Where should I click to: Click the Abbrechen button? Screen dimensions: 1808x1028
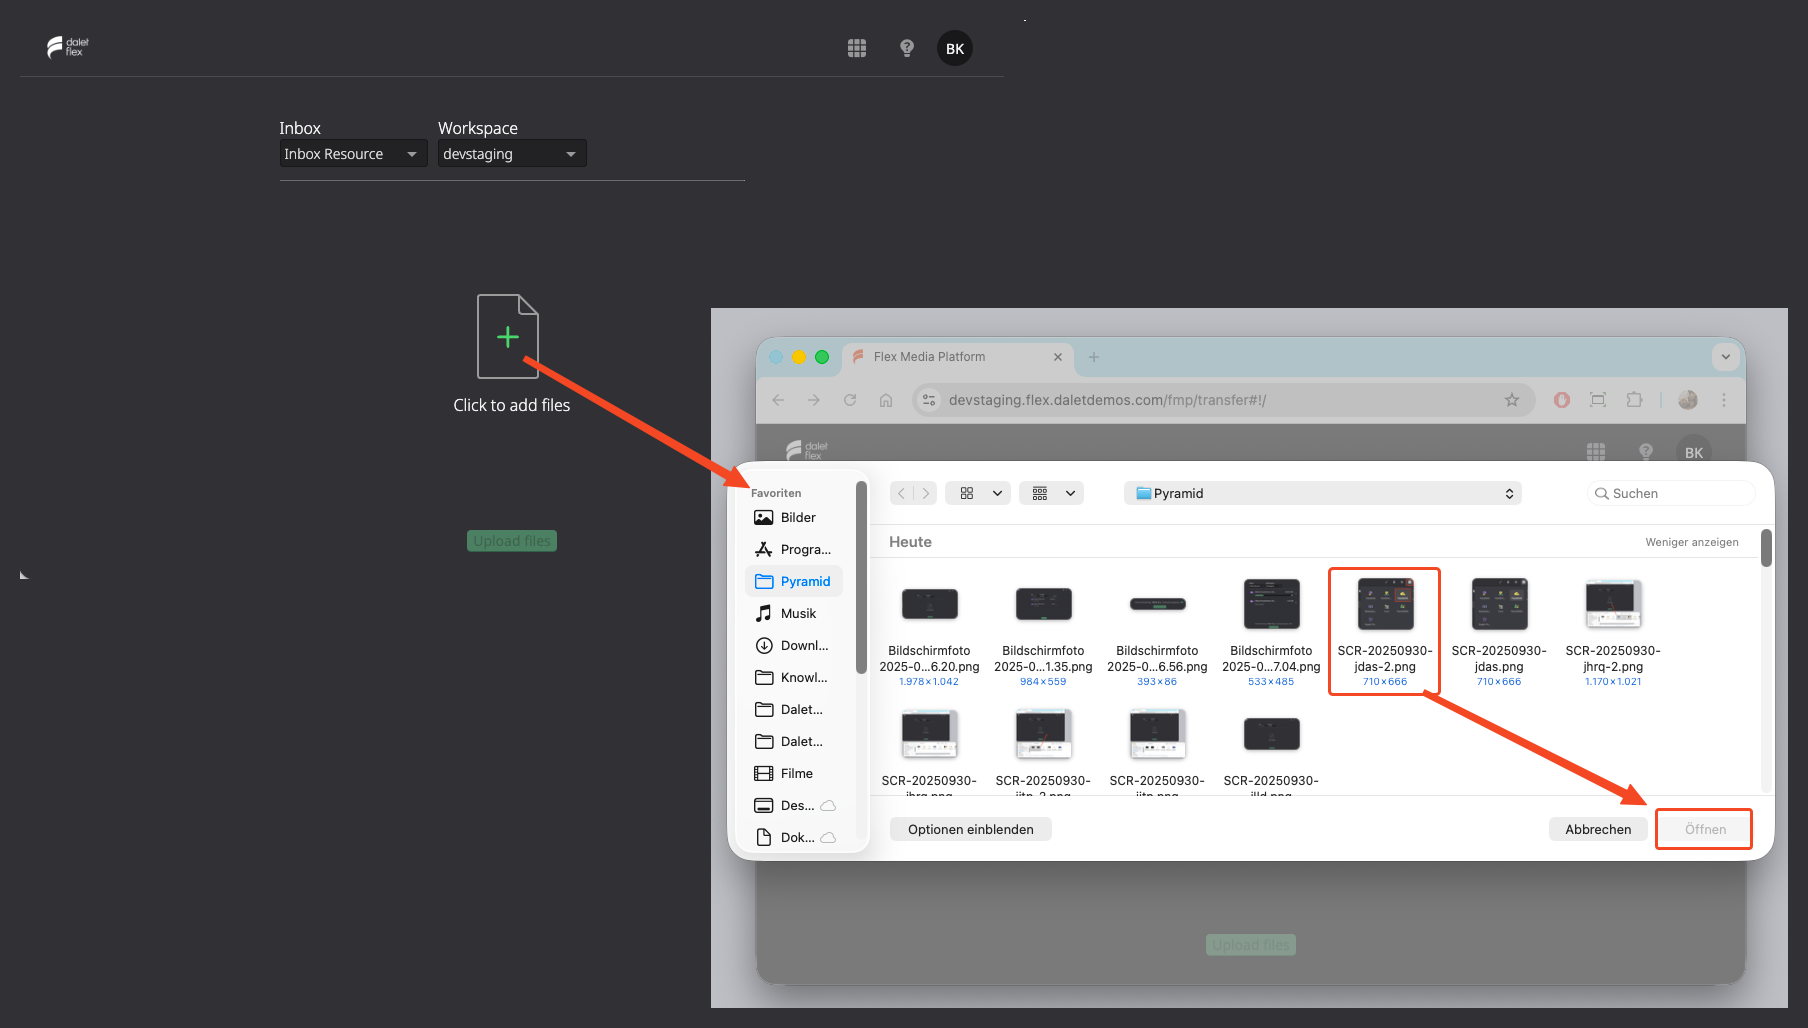1598,829
